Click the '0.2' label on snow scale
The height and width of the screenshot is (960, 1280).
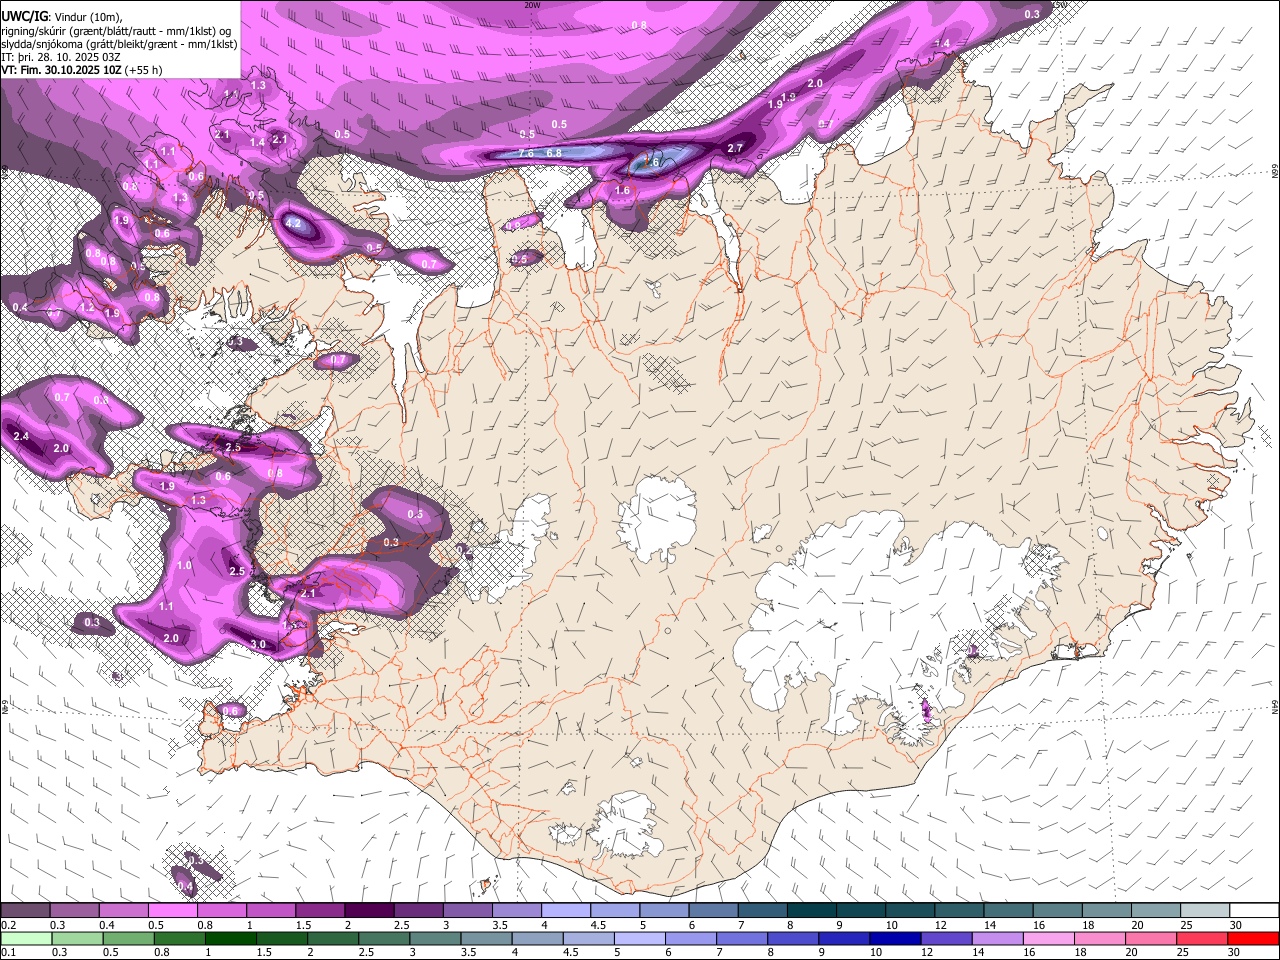click(7, 925)
